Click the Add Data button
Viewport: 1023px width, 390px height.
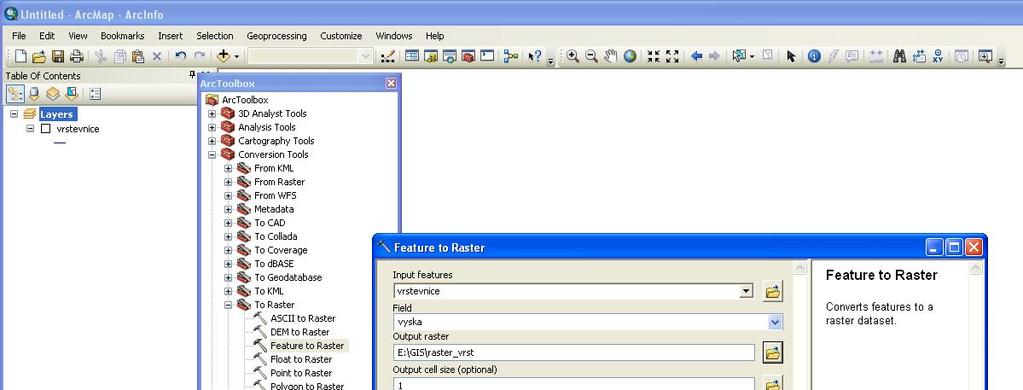(x=224, y=57)
